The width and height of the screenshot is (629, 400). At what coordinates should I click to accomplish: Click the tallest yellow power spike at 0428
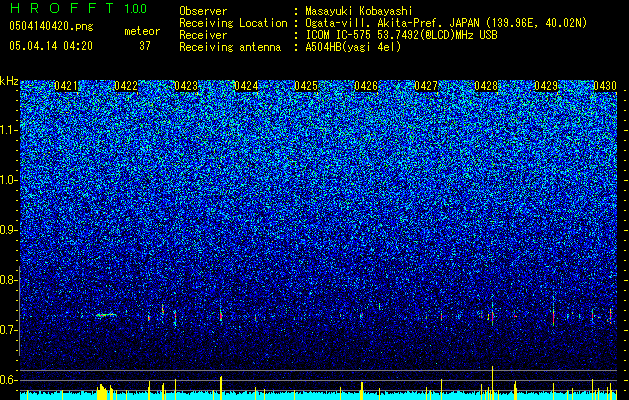click(x=492, y=383)
